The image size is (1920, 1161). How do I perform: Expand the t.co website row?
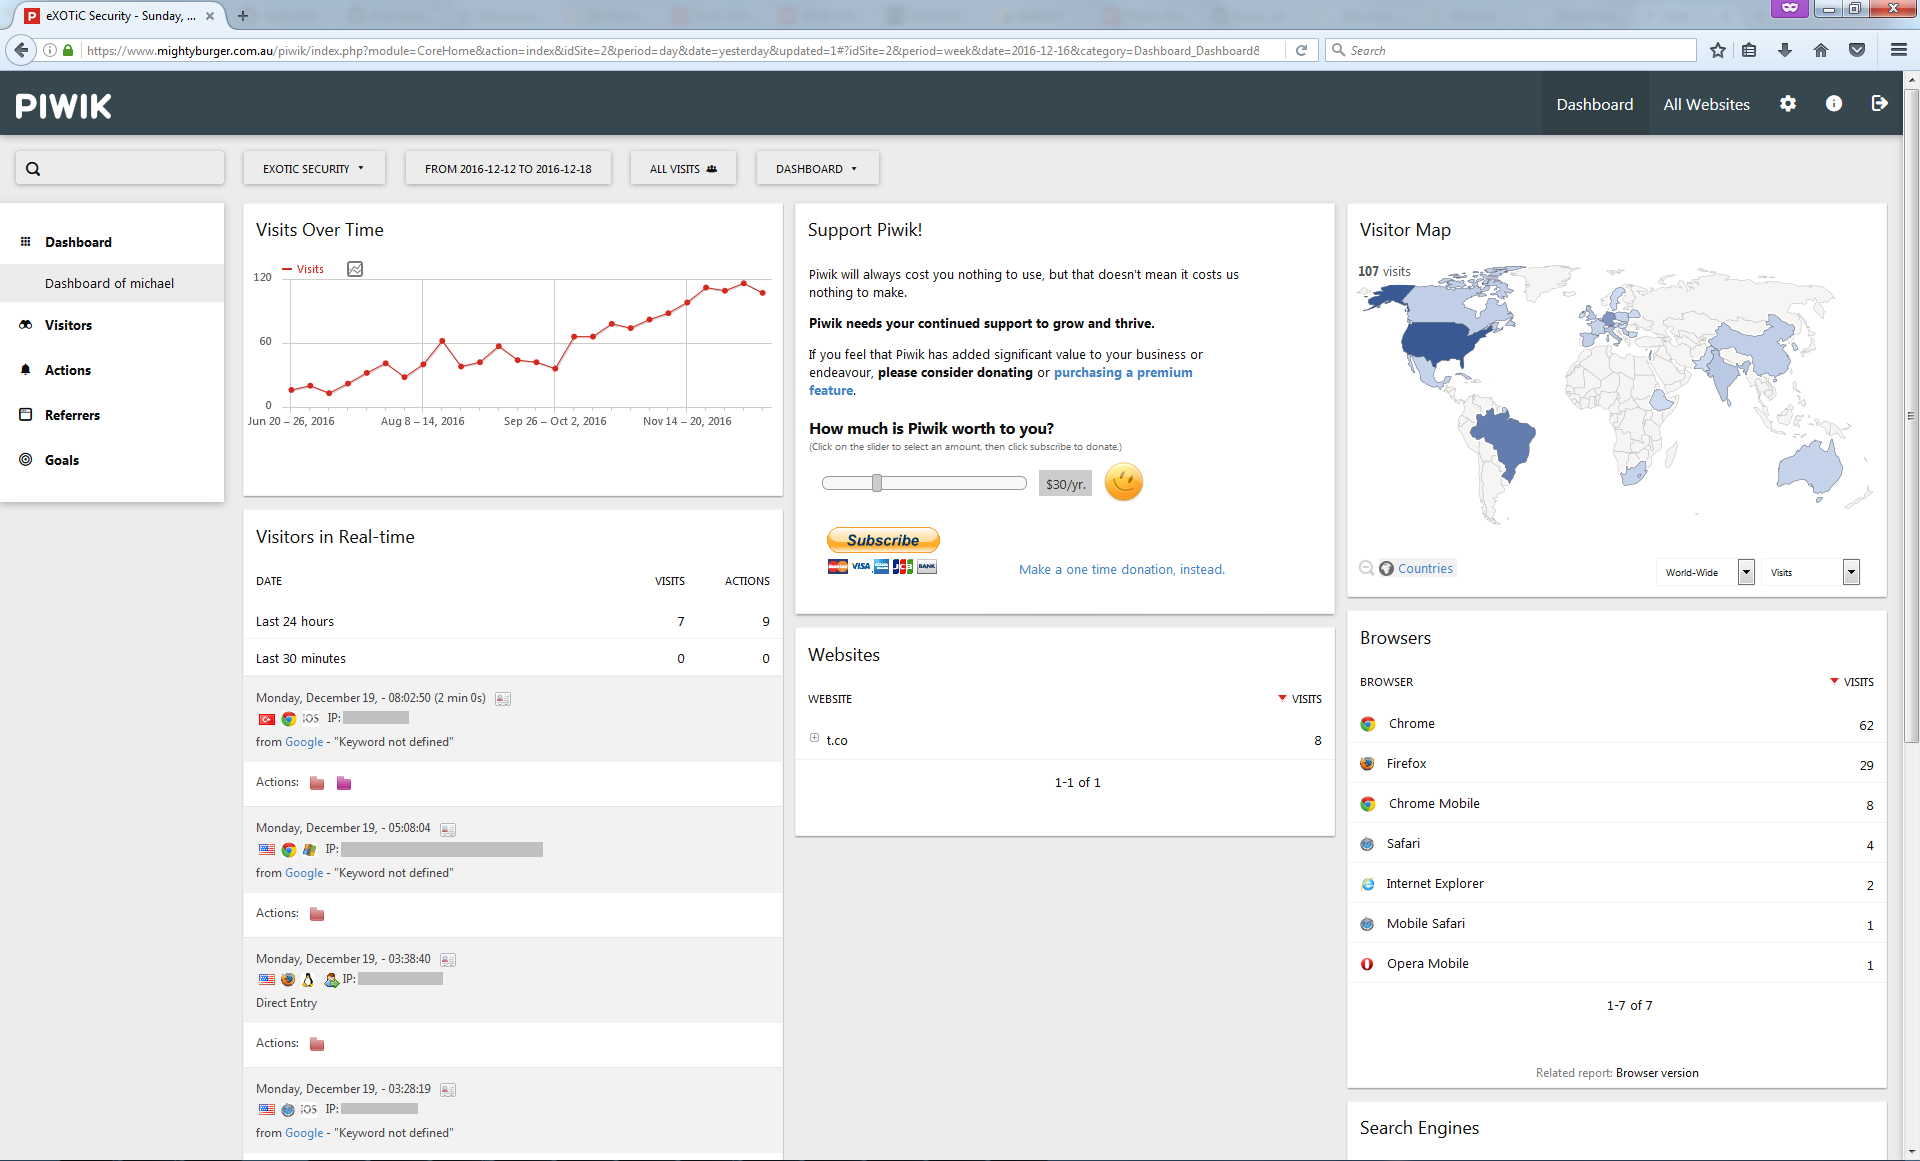(x=814, y=739)
